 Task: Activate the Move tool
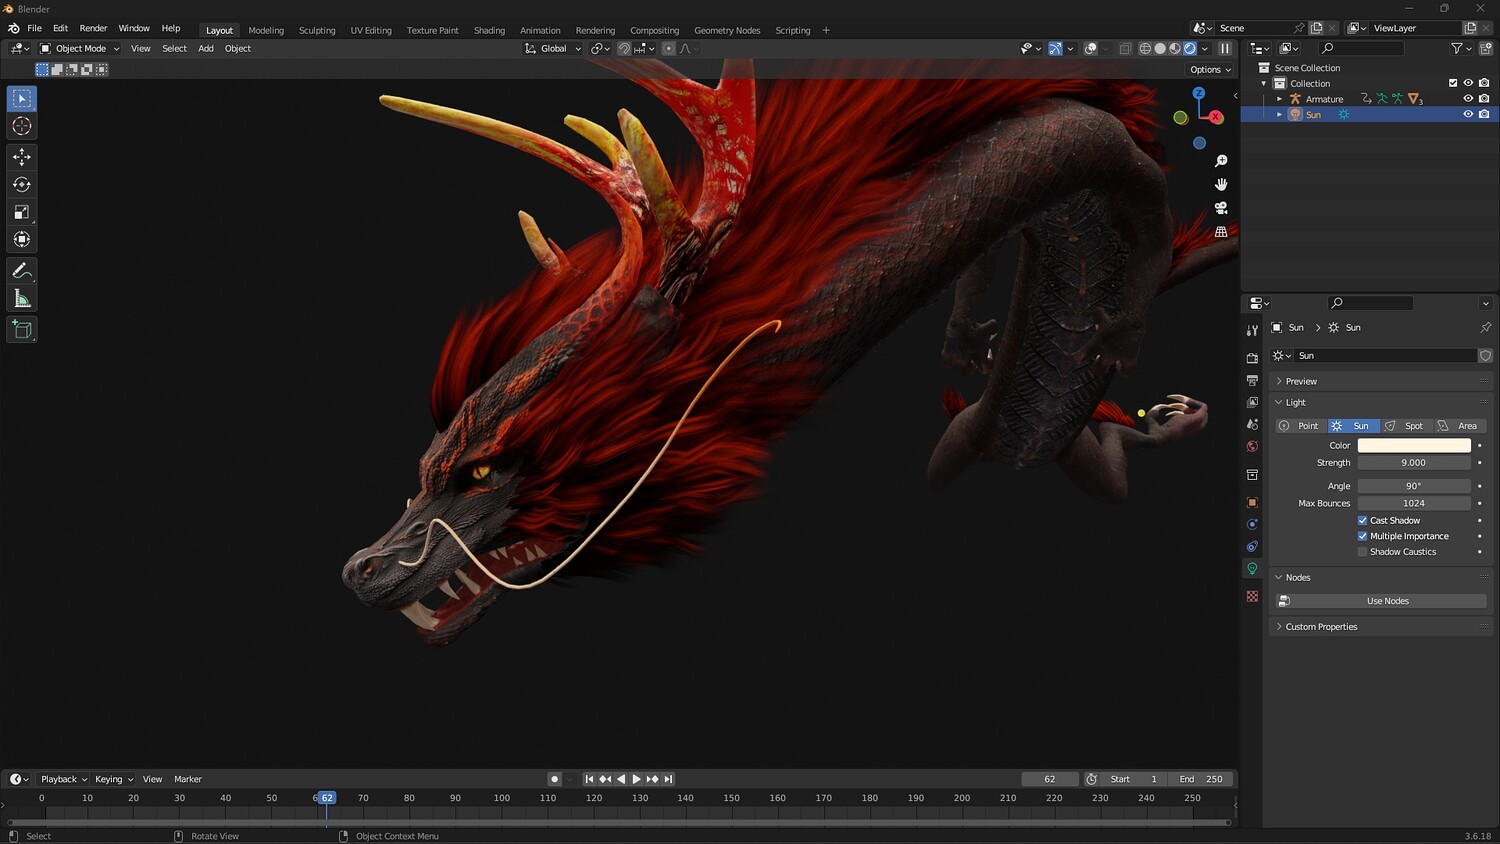(x=22, y=157)
